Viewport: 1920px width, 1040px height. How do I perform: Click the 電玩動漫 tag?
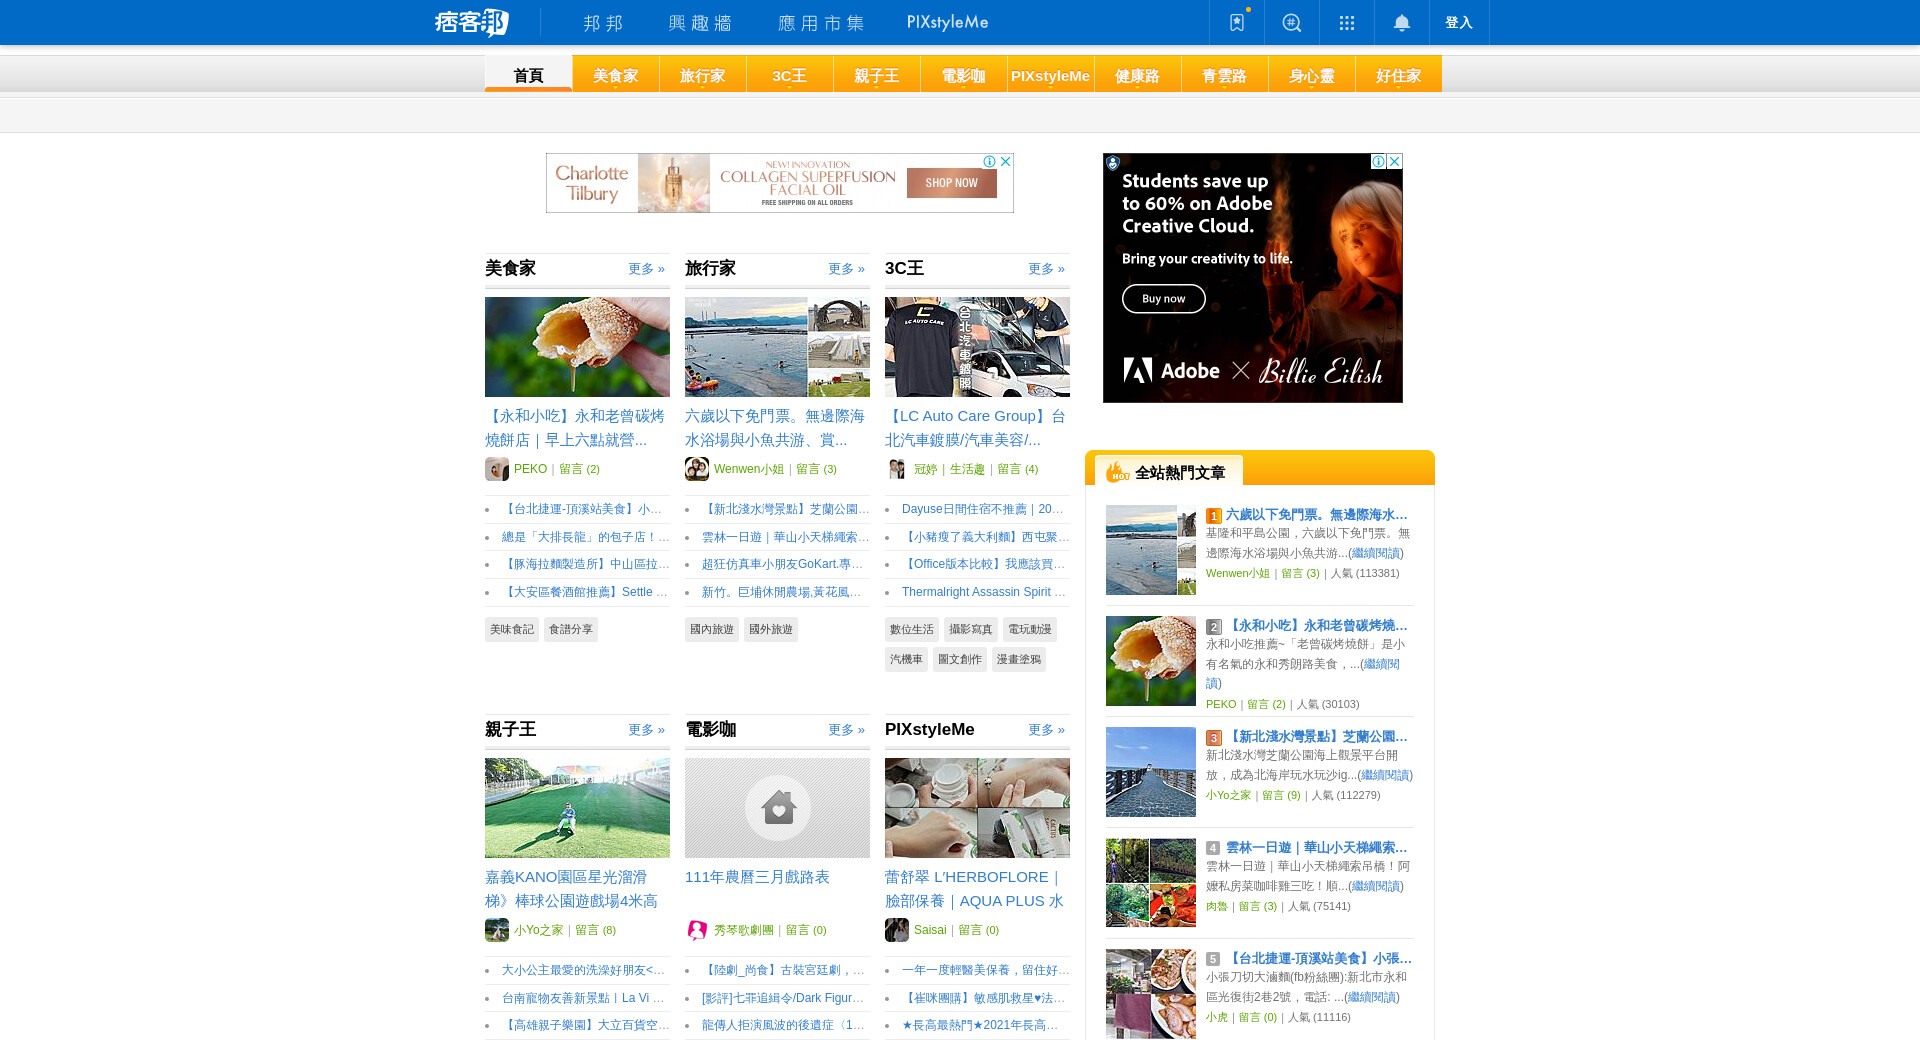pos(1030,629)
